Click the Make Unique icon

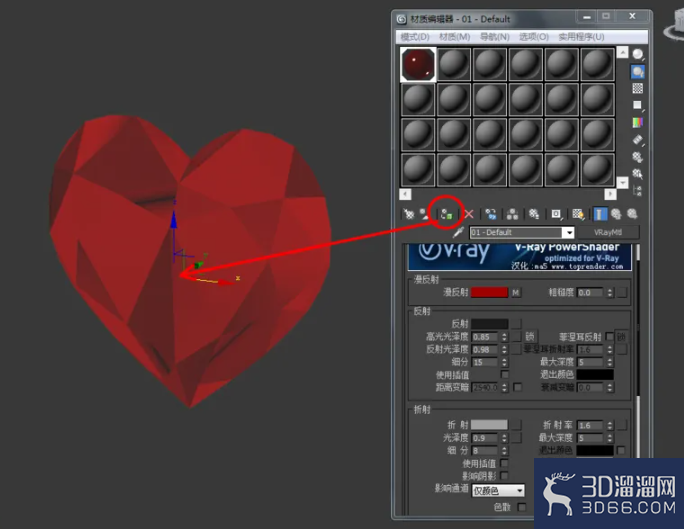513,214
